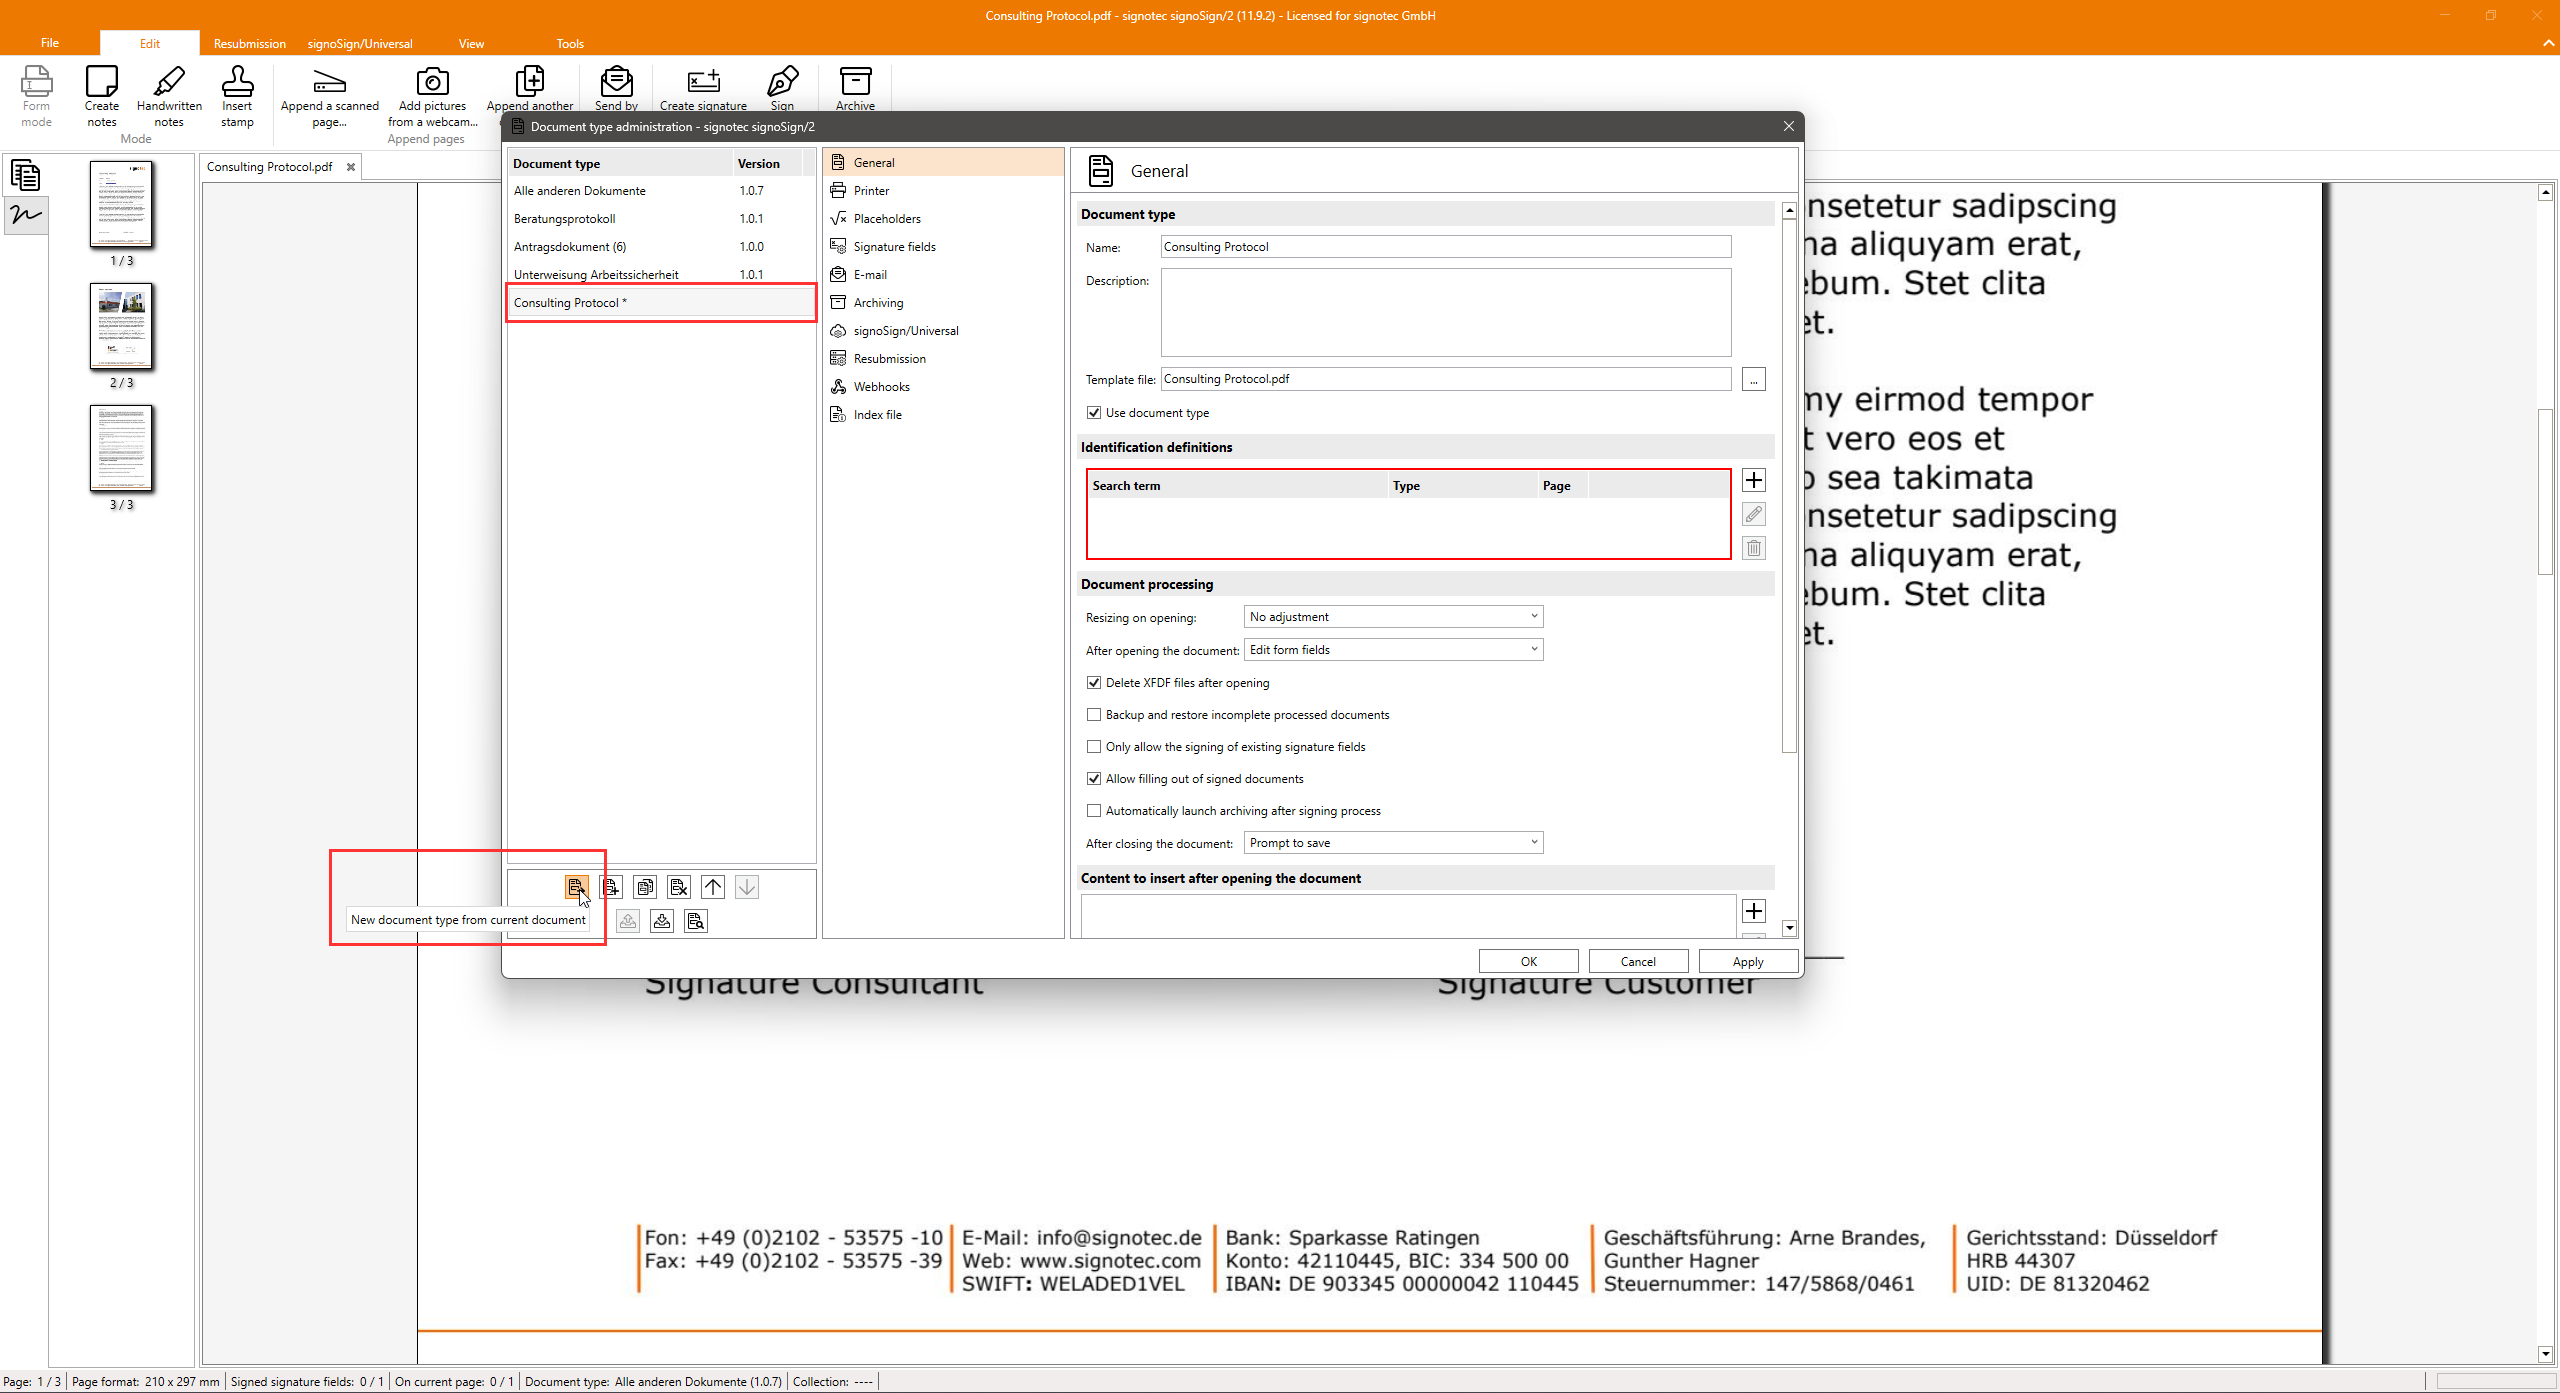
Task: Click document view scrollbar up arrow
Action: pos(2546,192)
